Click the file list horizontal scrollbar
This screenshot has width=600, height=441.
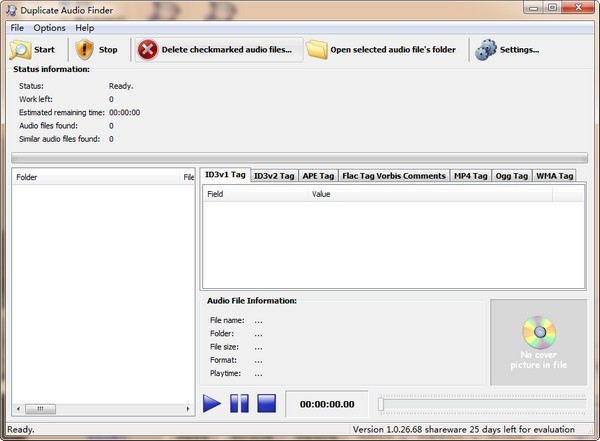point(100,408)
